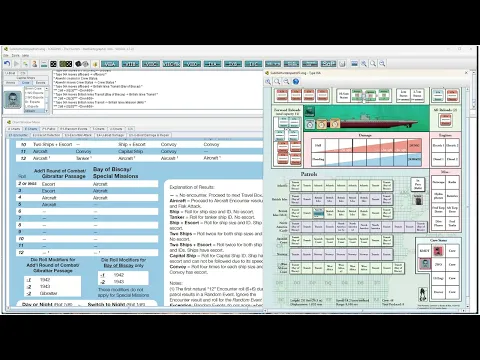Click the green stopwatch marker on submarine display
This screenshot has height=360, width=480.
click(310, 124)
